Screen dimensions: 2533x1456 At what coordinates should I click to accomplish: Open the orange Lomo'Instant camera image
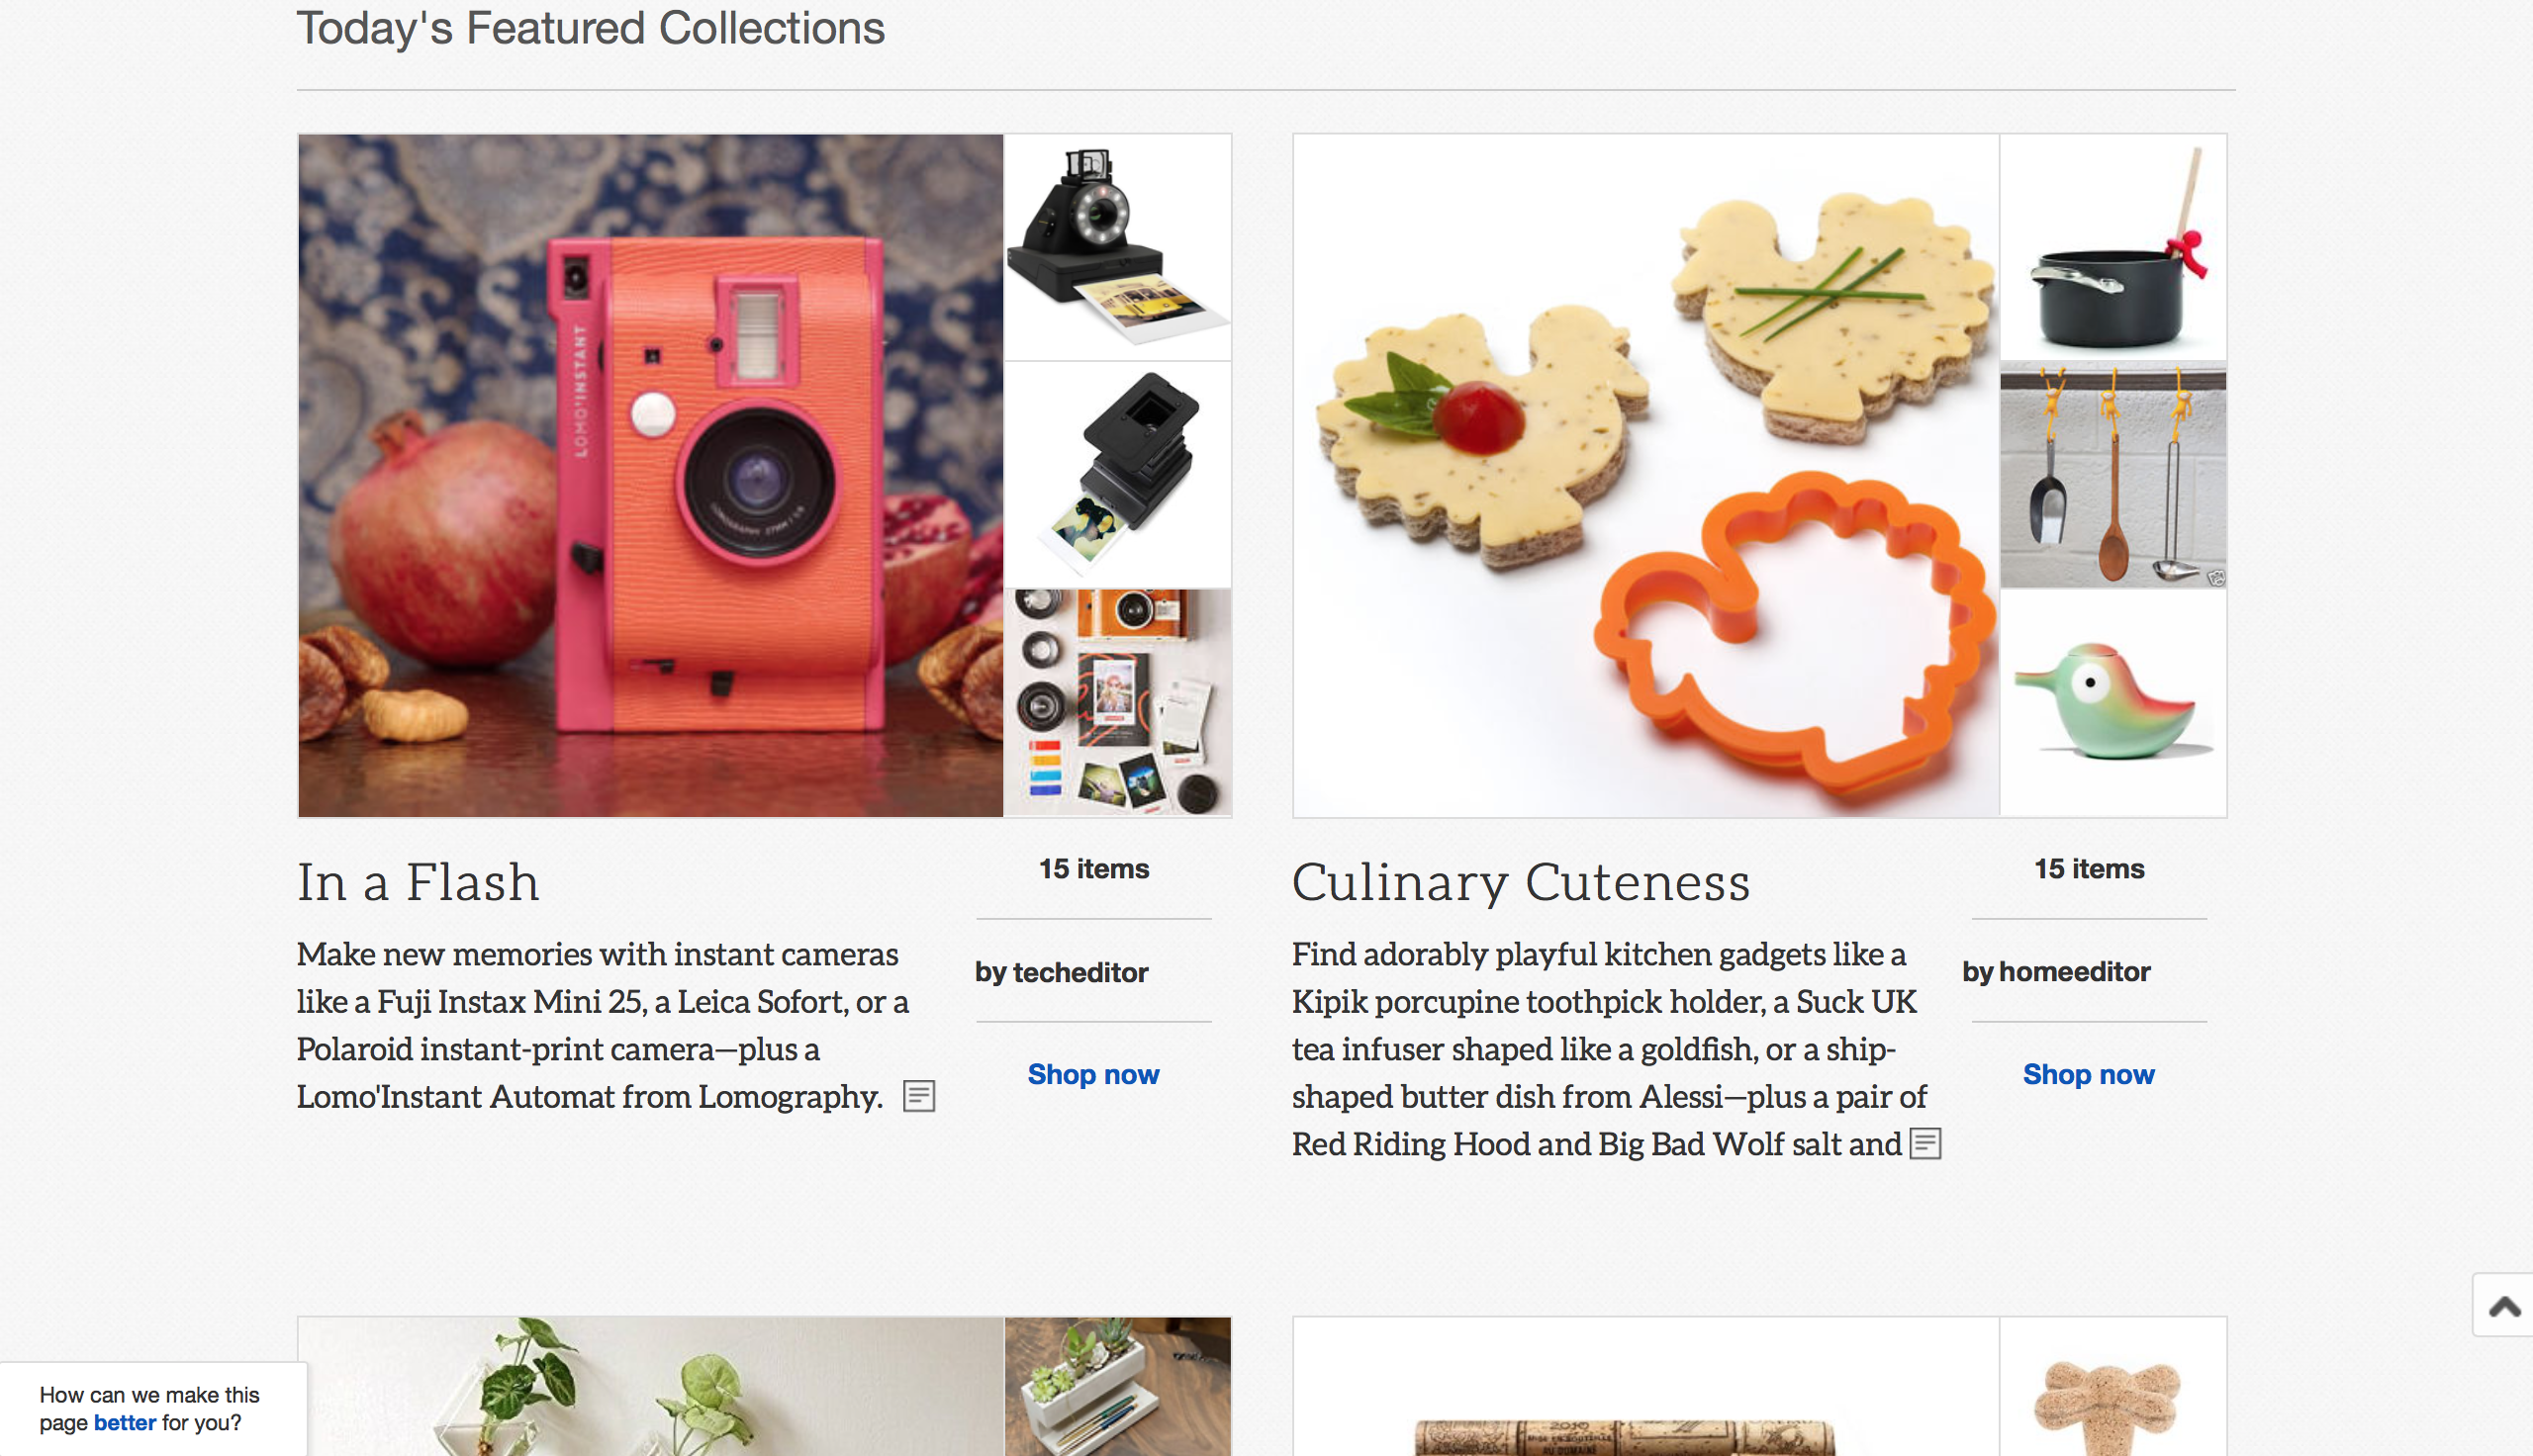pos(651,476)
